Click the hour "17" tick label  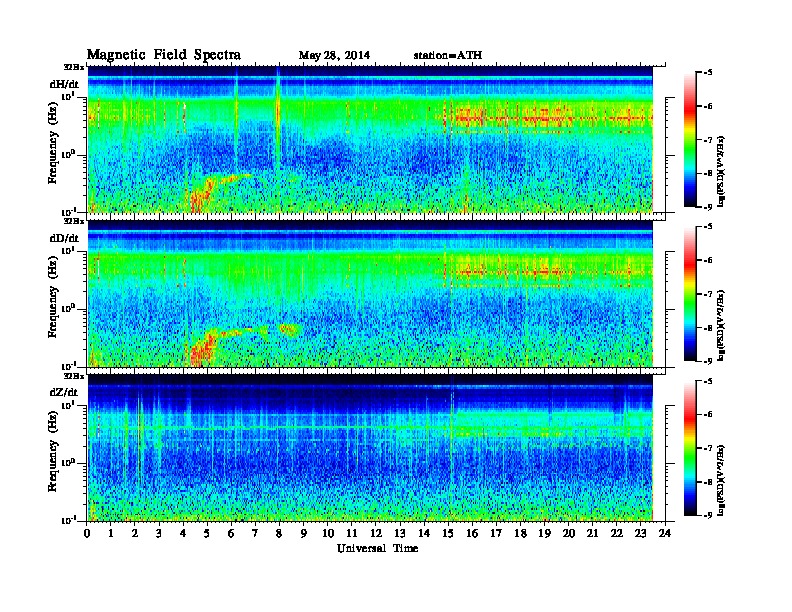497,534
